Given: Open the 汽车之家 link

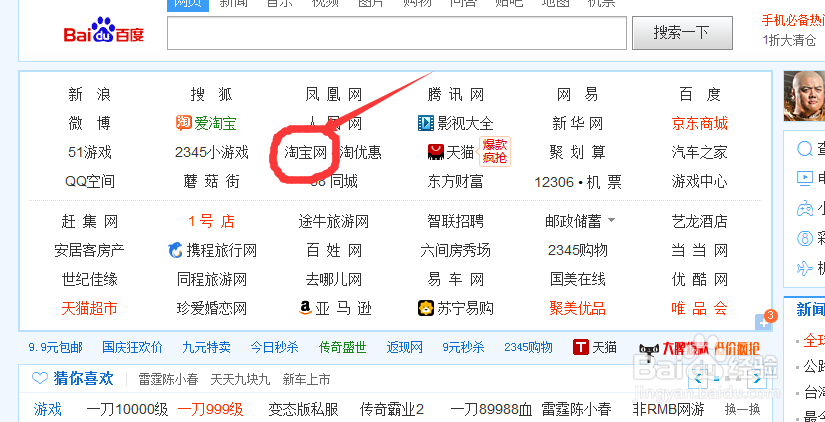Looking at the screenshot, I should pos(700,153).
